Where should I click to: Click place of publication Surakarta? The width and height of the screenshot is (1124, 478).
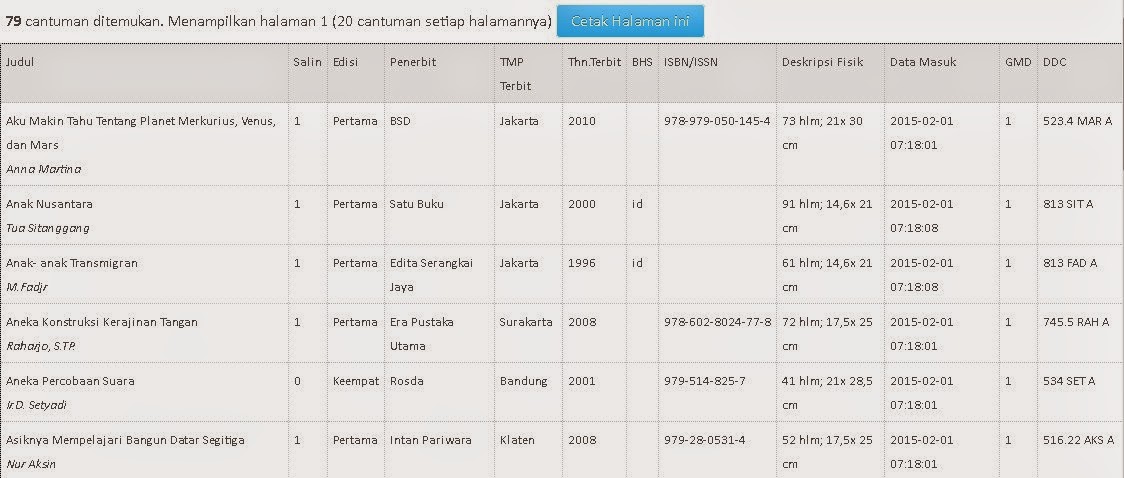tap(526, 322)
